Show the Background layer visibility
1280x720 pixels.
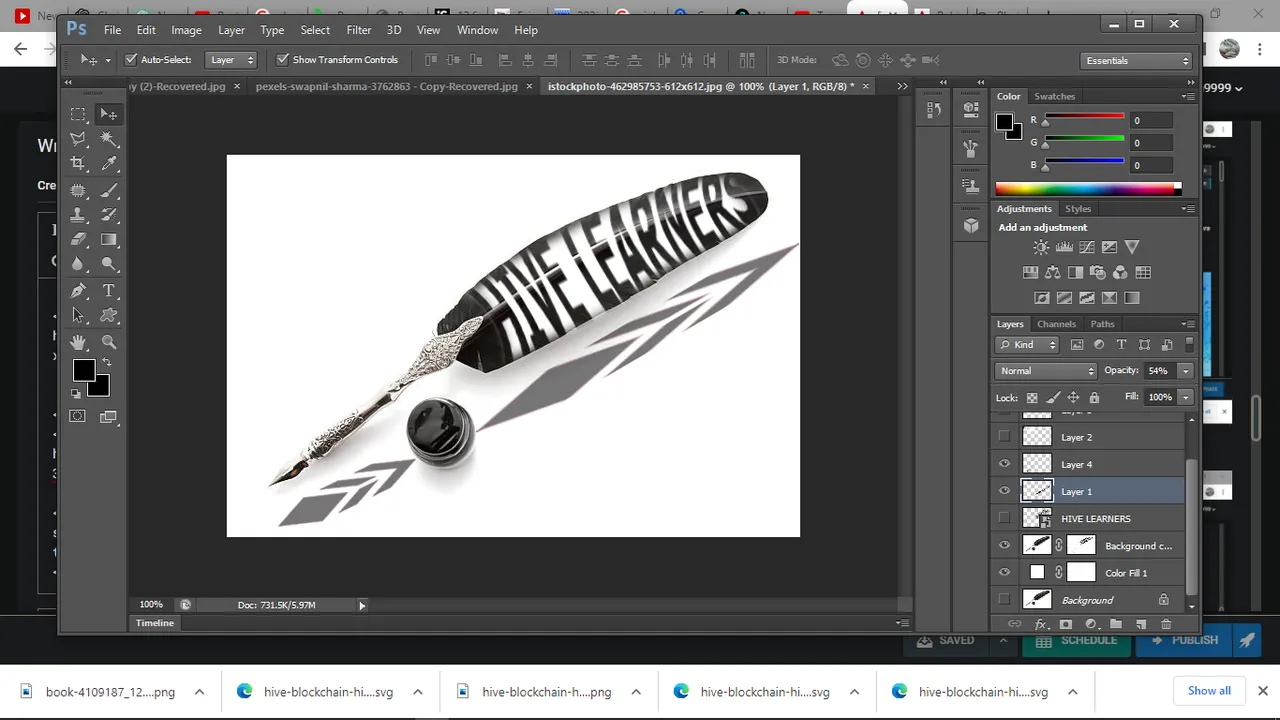coord(1005,600)
